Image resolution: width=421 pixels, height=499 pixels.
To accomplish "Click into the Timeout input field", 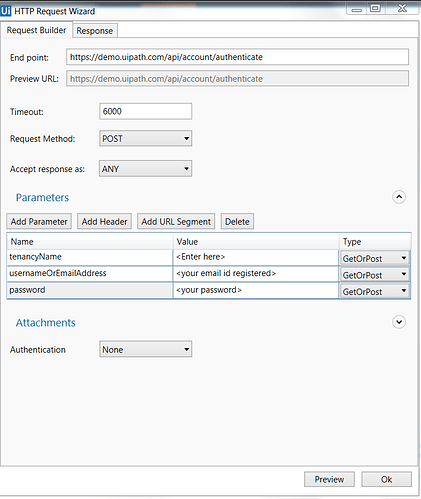I will [145, 111].
